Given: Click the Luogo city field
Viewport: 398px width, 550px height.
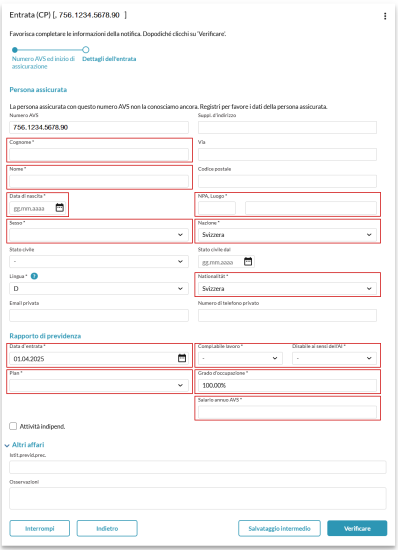Looking at the screenshot, I should [311, 208].
